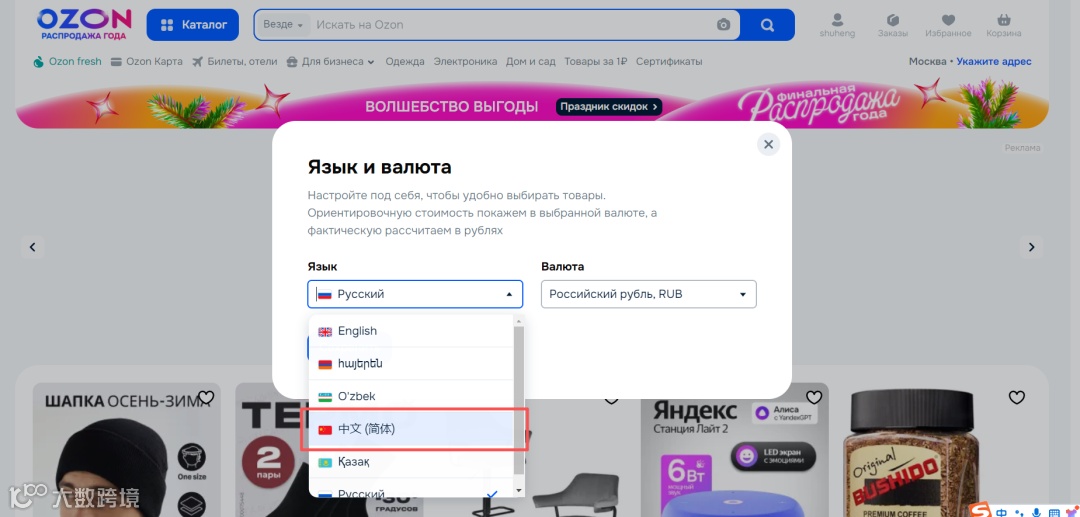1080x517 pixels.
Task: Go to Ozon fresh
Action: (67, 61)
